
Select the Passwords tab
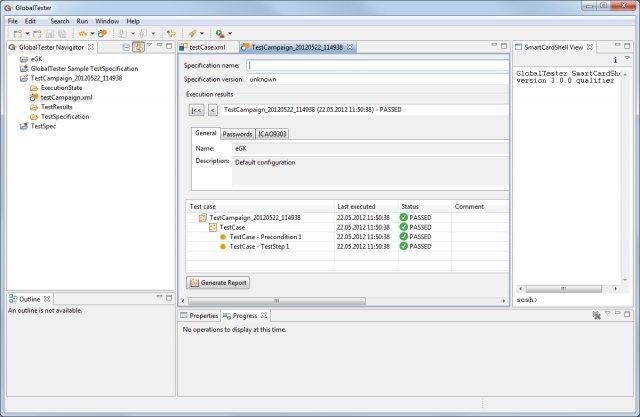(237, 133)
